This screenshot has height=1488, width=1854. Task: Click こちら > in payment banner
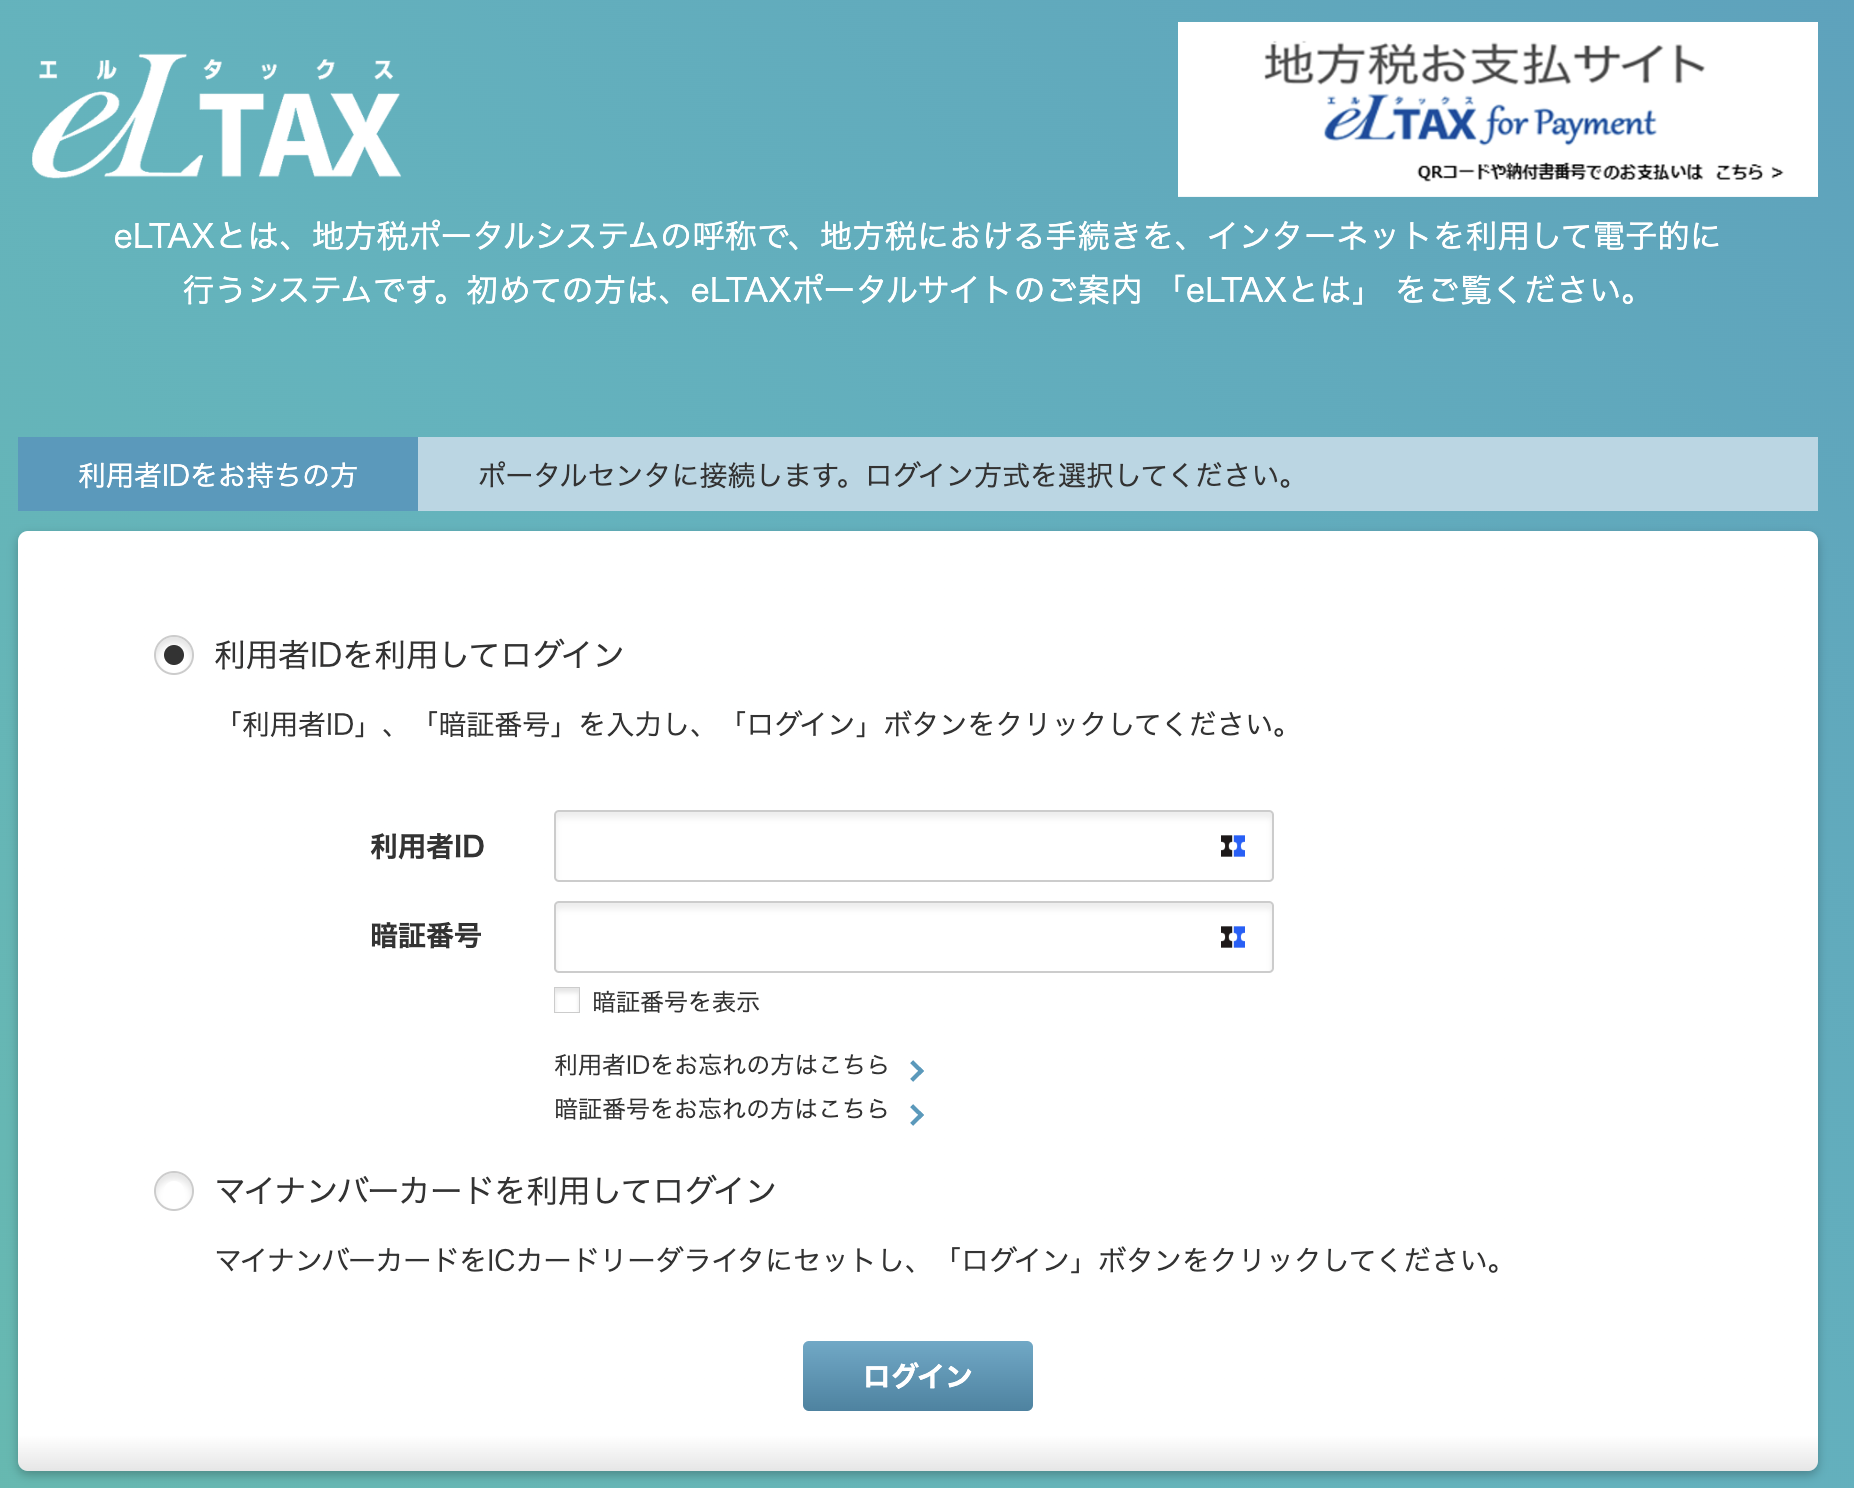click(1749, 172)
